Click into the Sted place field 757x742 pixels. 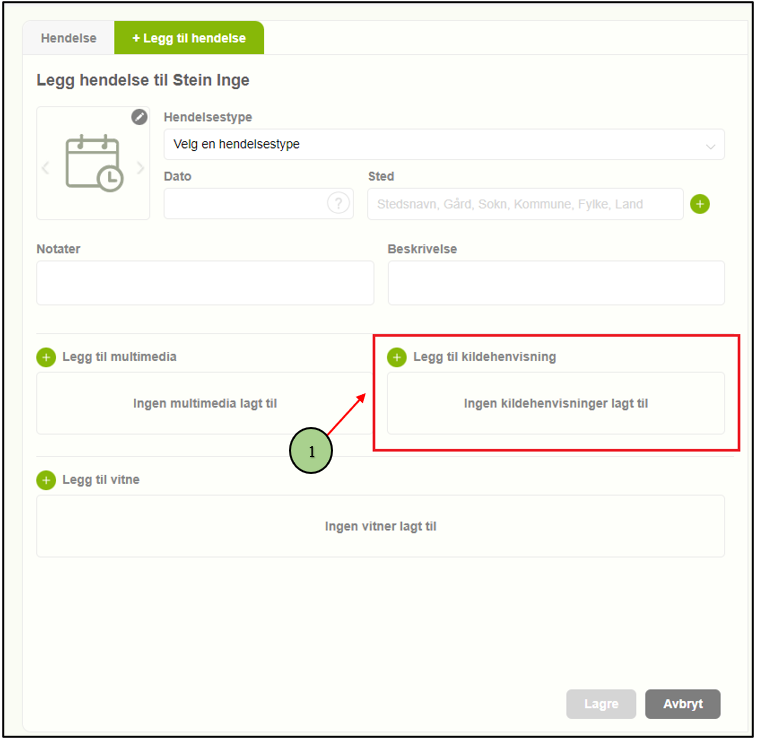click(x=525, y=204)
